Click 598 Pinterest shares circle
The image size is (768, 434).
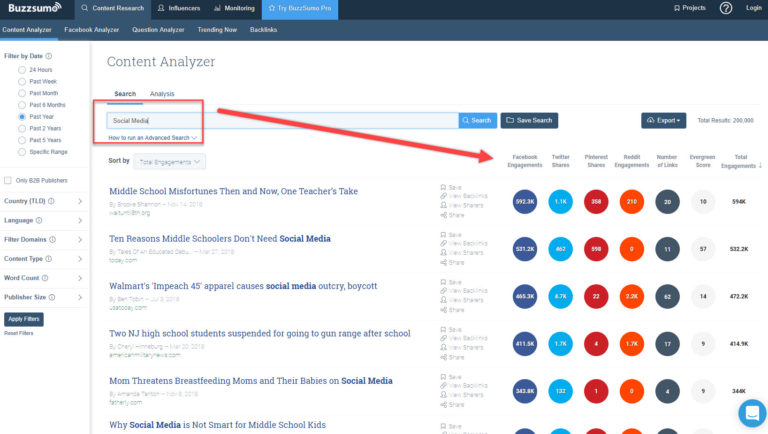pos(596,249)
